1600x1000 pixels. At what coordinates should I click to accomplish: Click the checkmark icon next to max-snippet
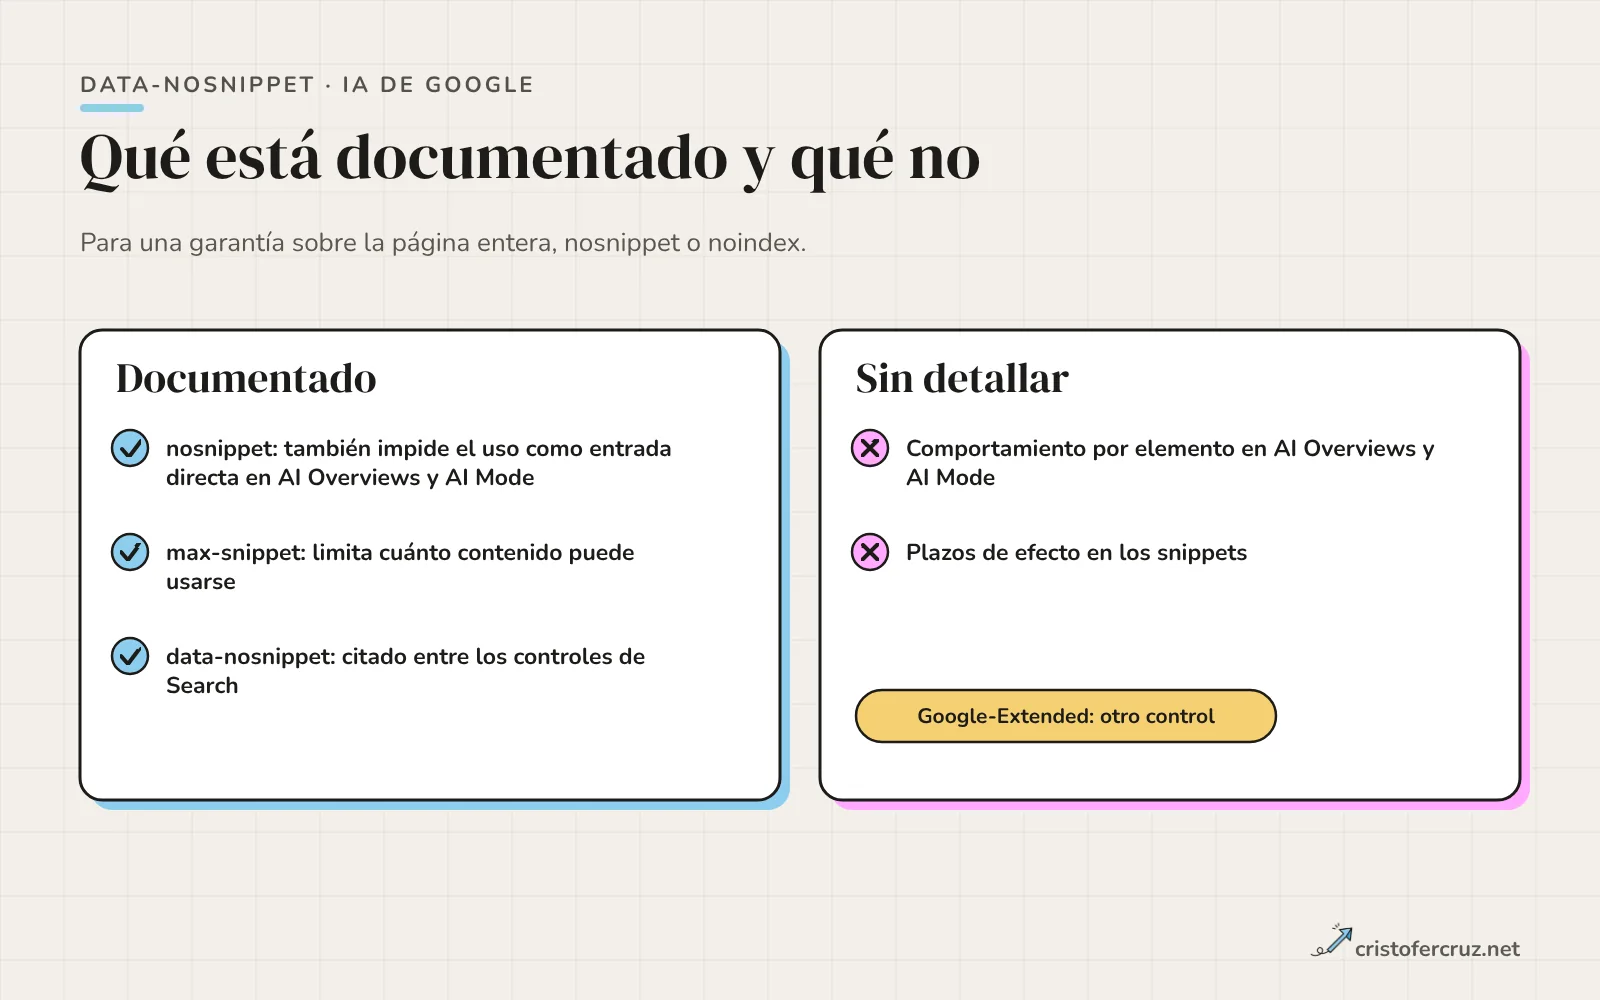pos(130,552)
